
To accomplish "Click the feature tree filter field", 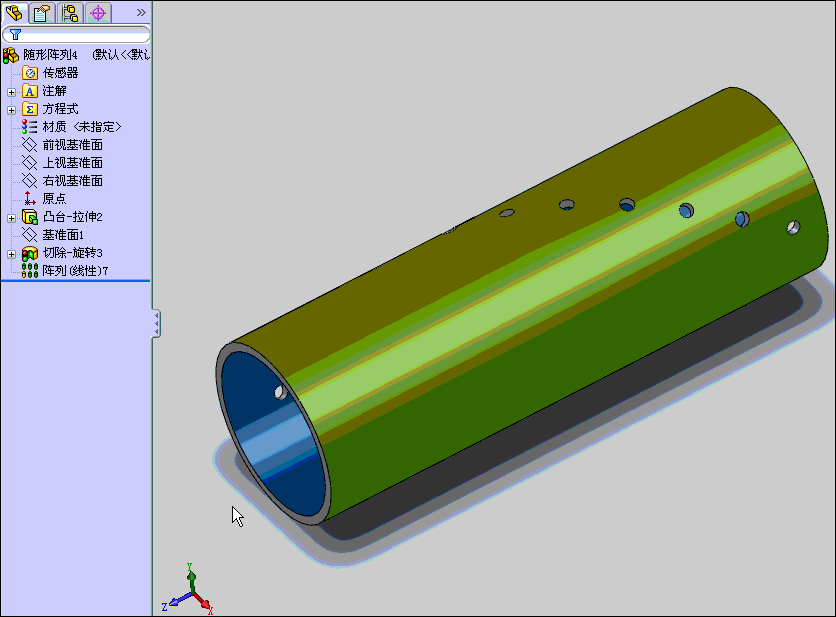I will 76,35.
